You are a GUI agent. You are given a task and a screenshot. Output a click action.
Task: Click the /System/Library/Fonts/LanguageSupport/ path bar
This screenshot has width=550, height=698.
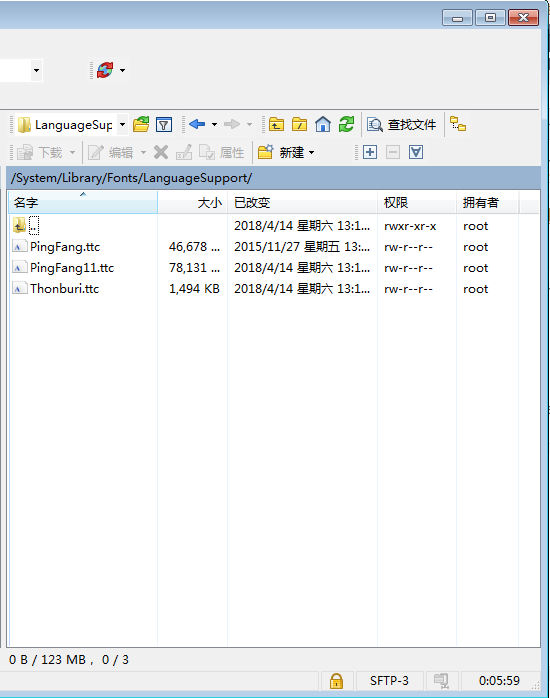coord(274,178)
